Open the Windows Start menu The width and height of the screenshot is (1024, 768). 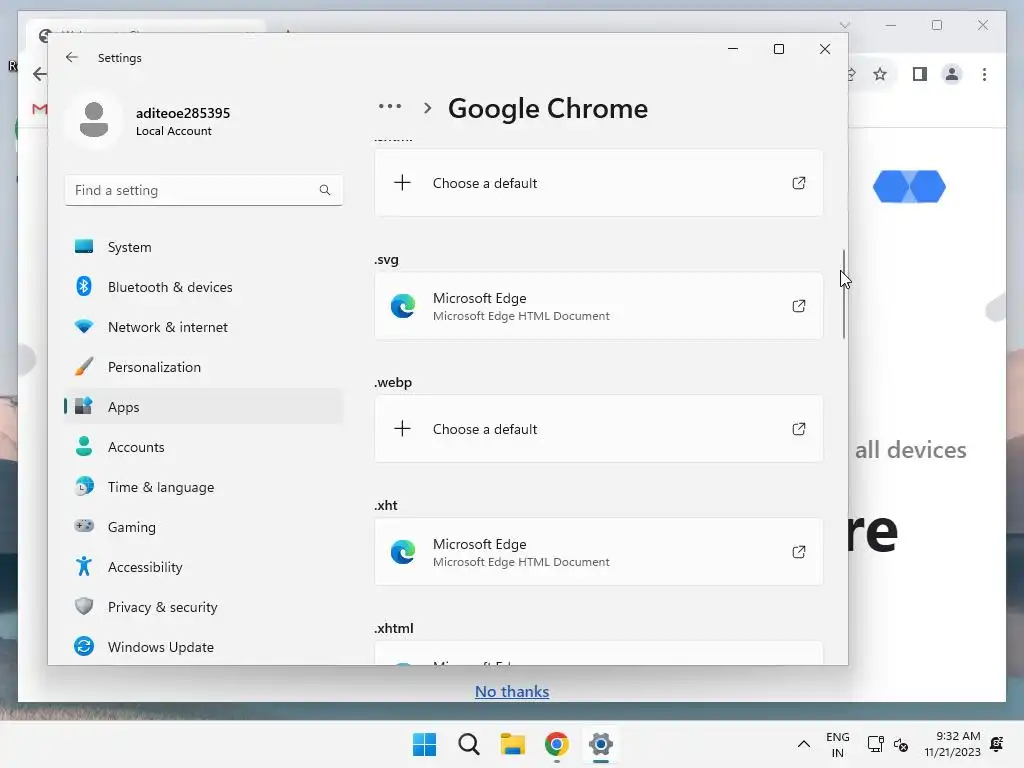[424, 744]
